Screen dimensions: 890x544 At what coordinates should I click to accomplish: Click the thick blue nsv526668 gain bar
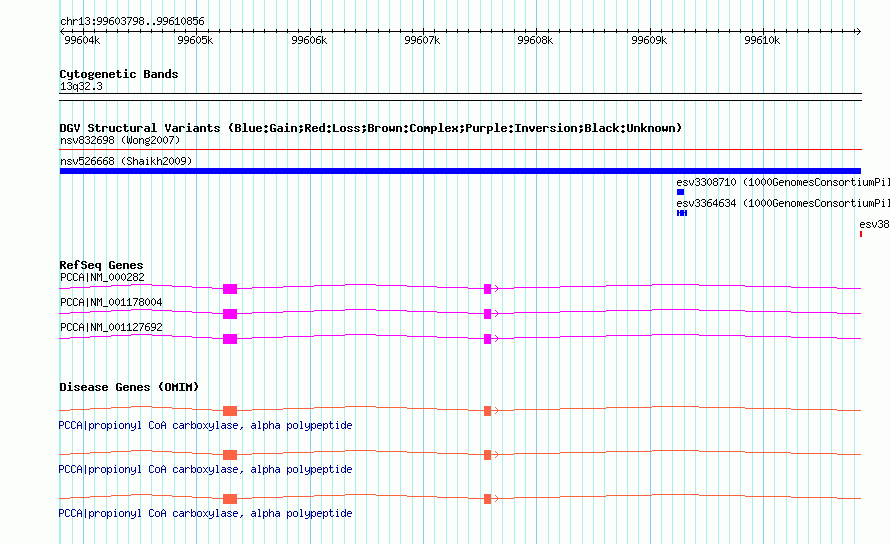(460, 171)
